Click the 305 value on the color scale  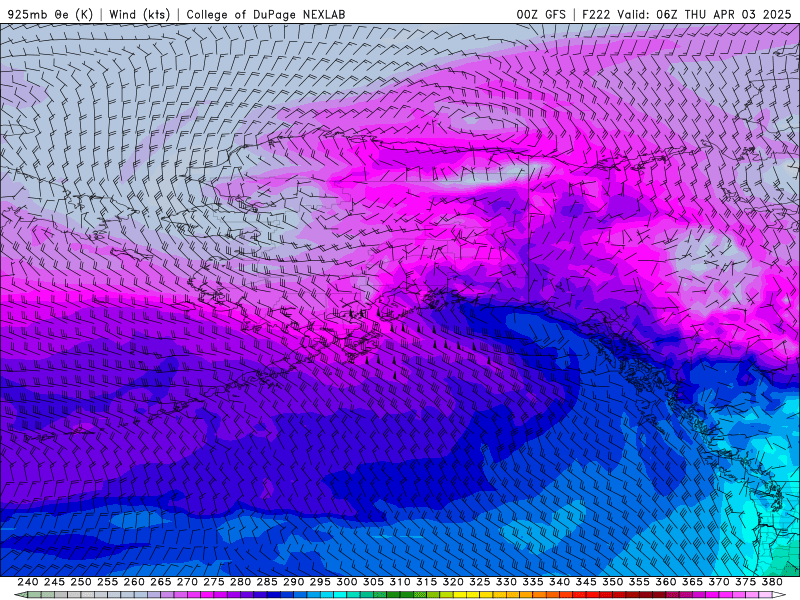click(x=373, y=582)
